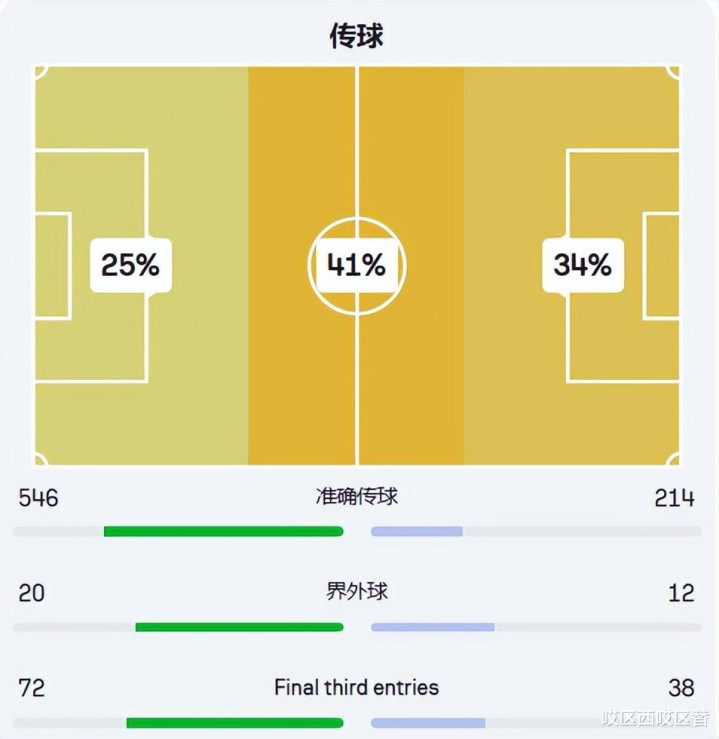Image resolution: width=719 pixels, height=739 pixels.
Task: Click the 41% middle third label
Action: coord(356,265)
